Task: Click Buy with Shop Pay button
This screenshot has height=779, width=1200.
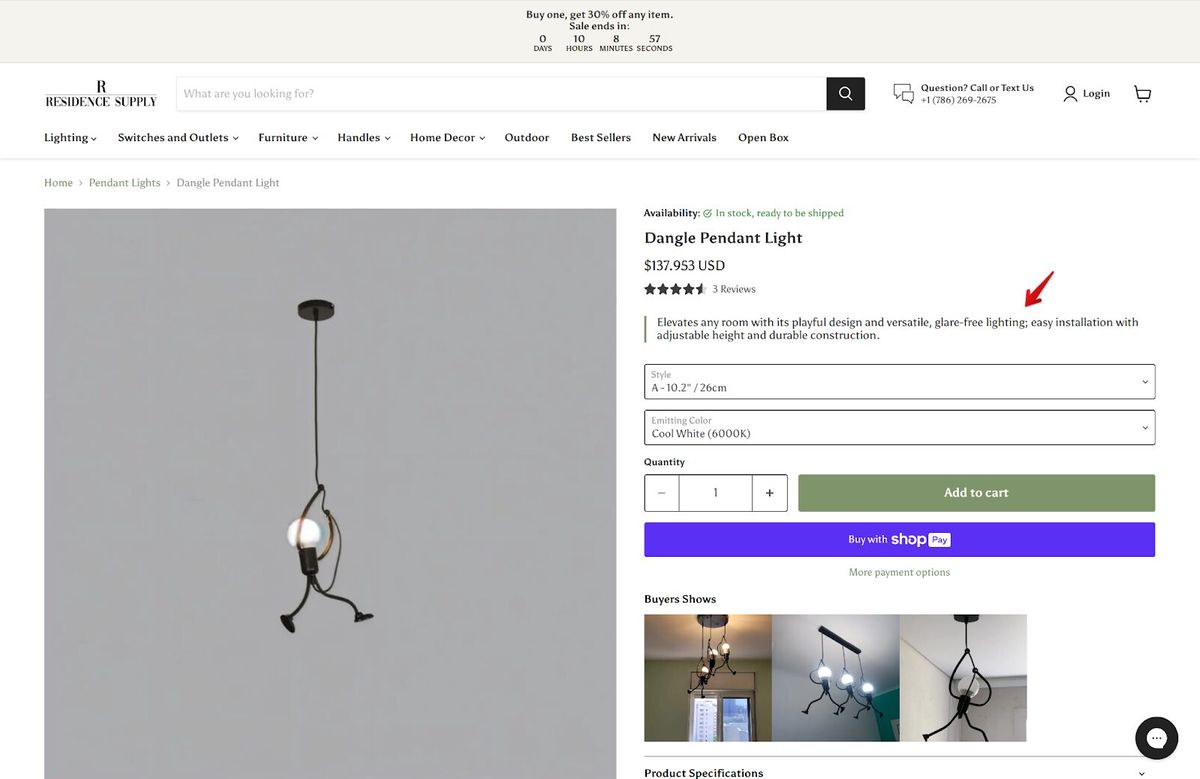Action: [899, 539]
